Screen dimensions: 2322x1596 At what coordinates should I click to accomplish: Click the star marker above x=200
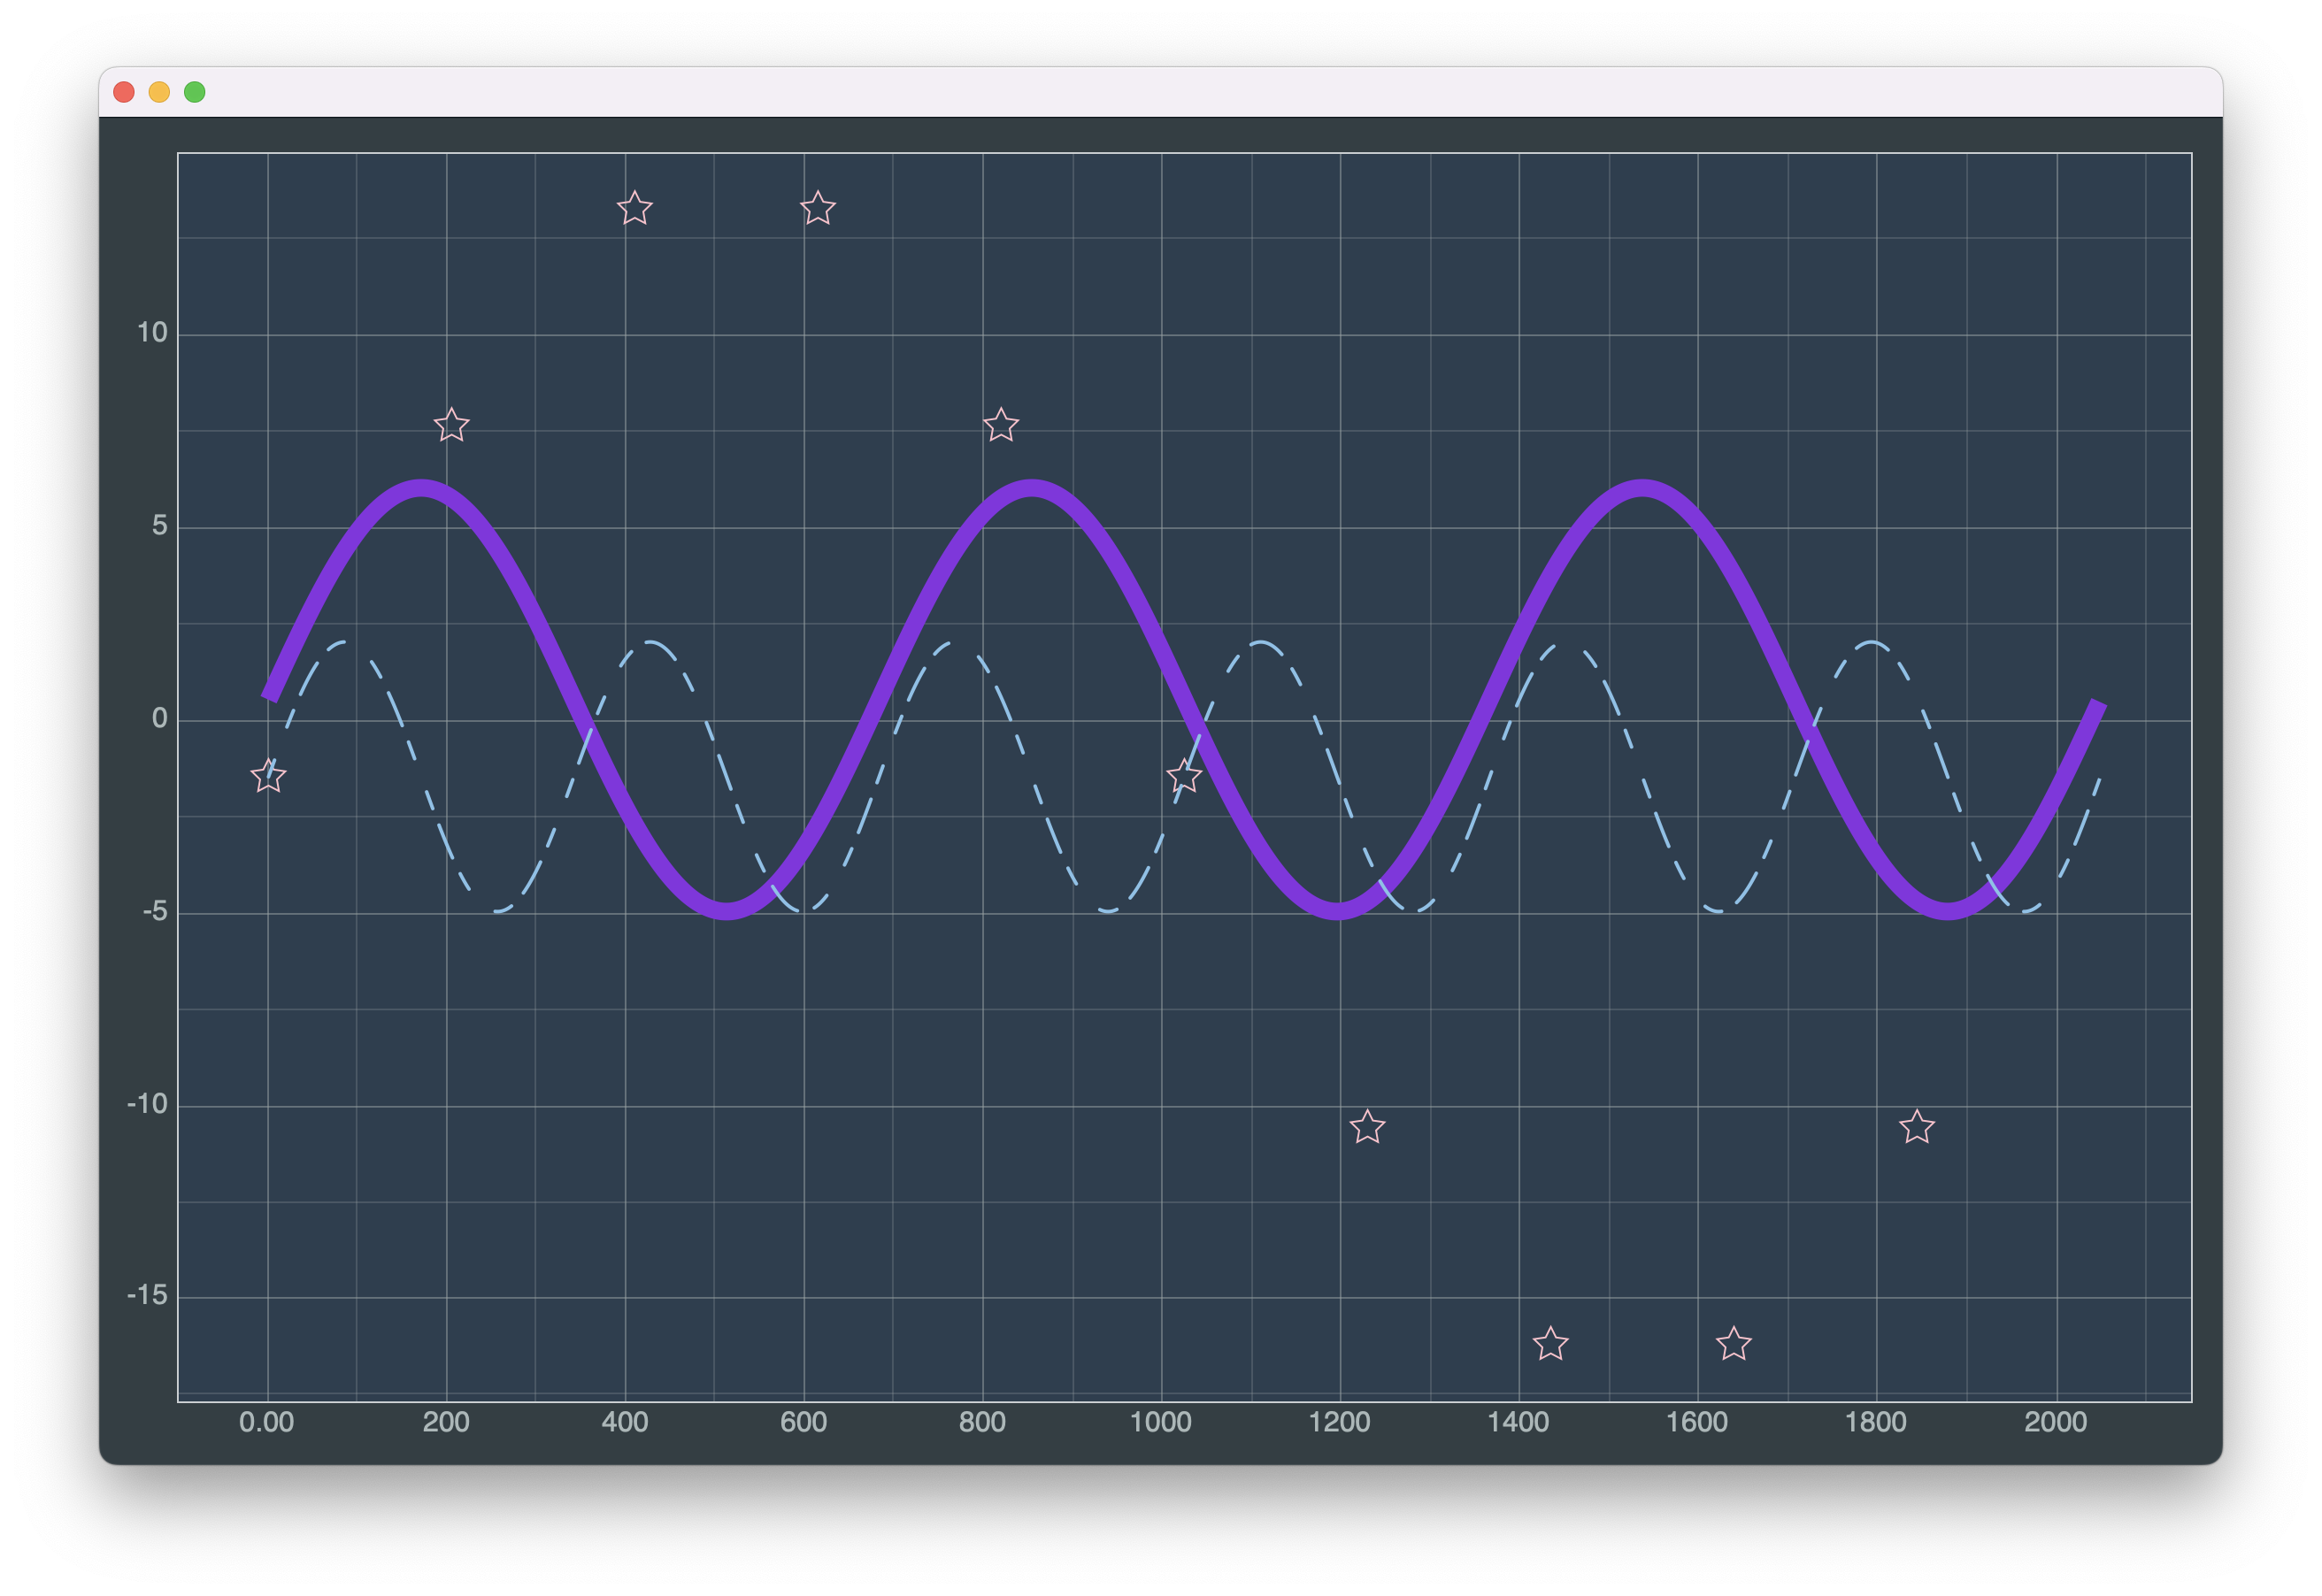(x=451, y=426)
